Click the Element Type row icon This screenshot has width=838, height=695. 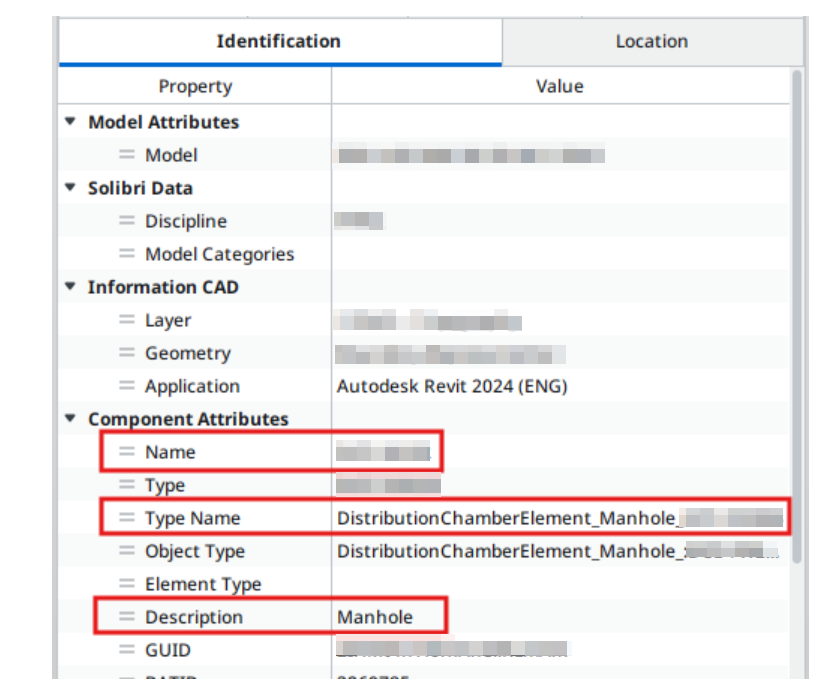pyautogui.click(x=127, y=584)
